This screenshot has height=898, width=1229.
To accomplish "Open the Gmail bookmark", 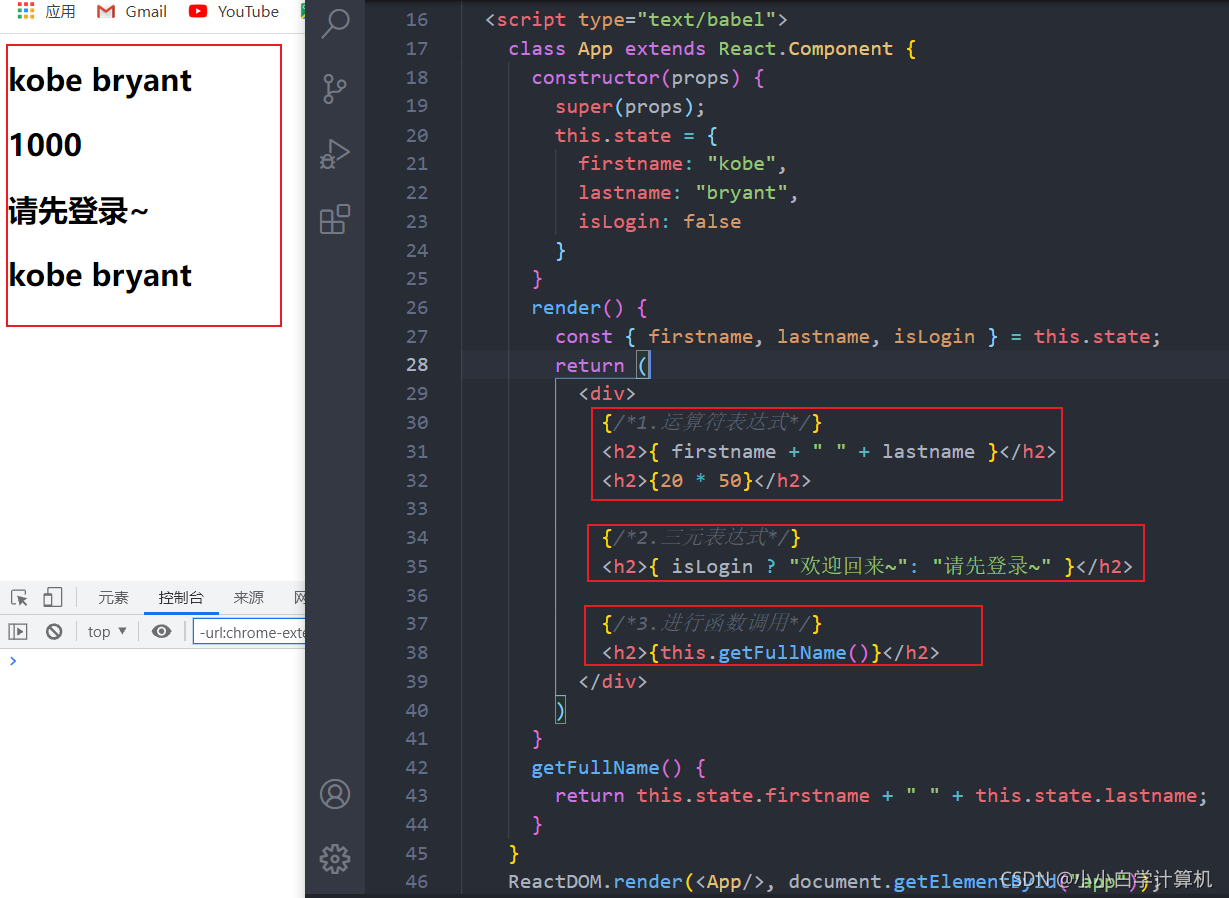I will (132, 12).
